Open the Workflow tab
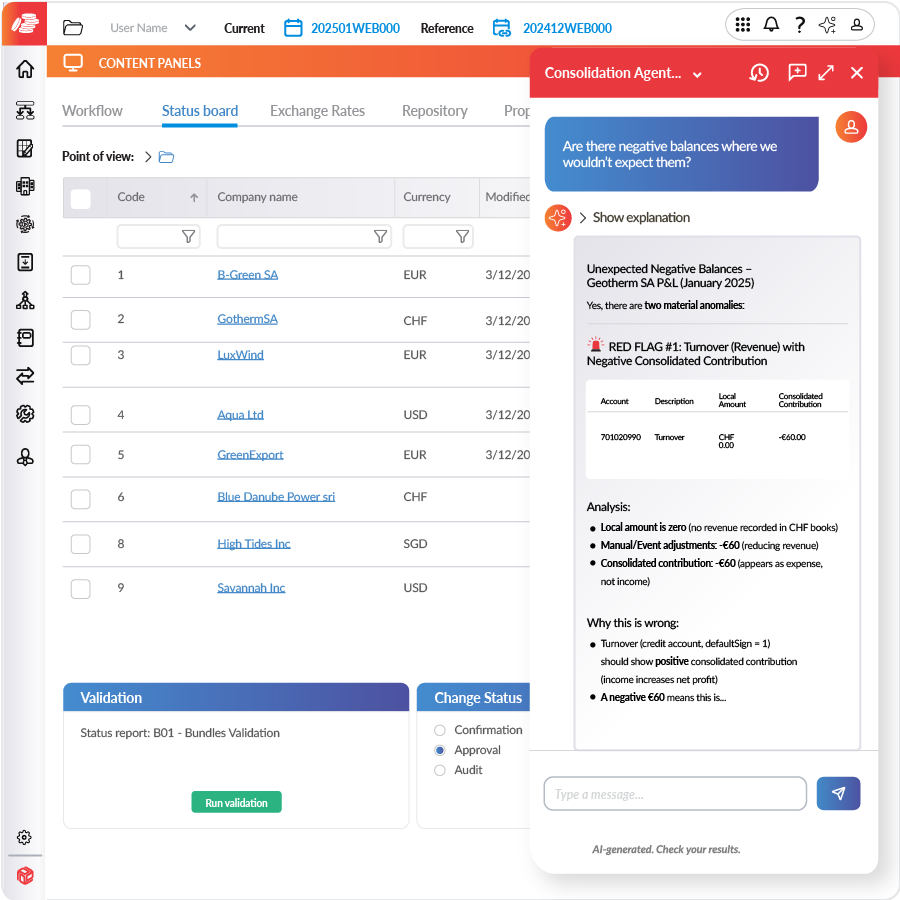The image size is (900, 900). click(x=92, y=111)
